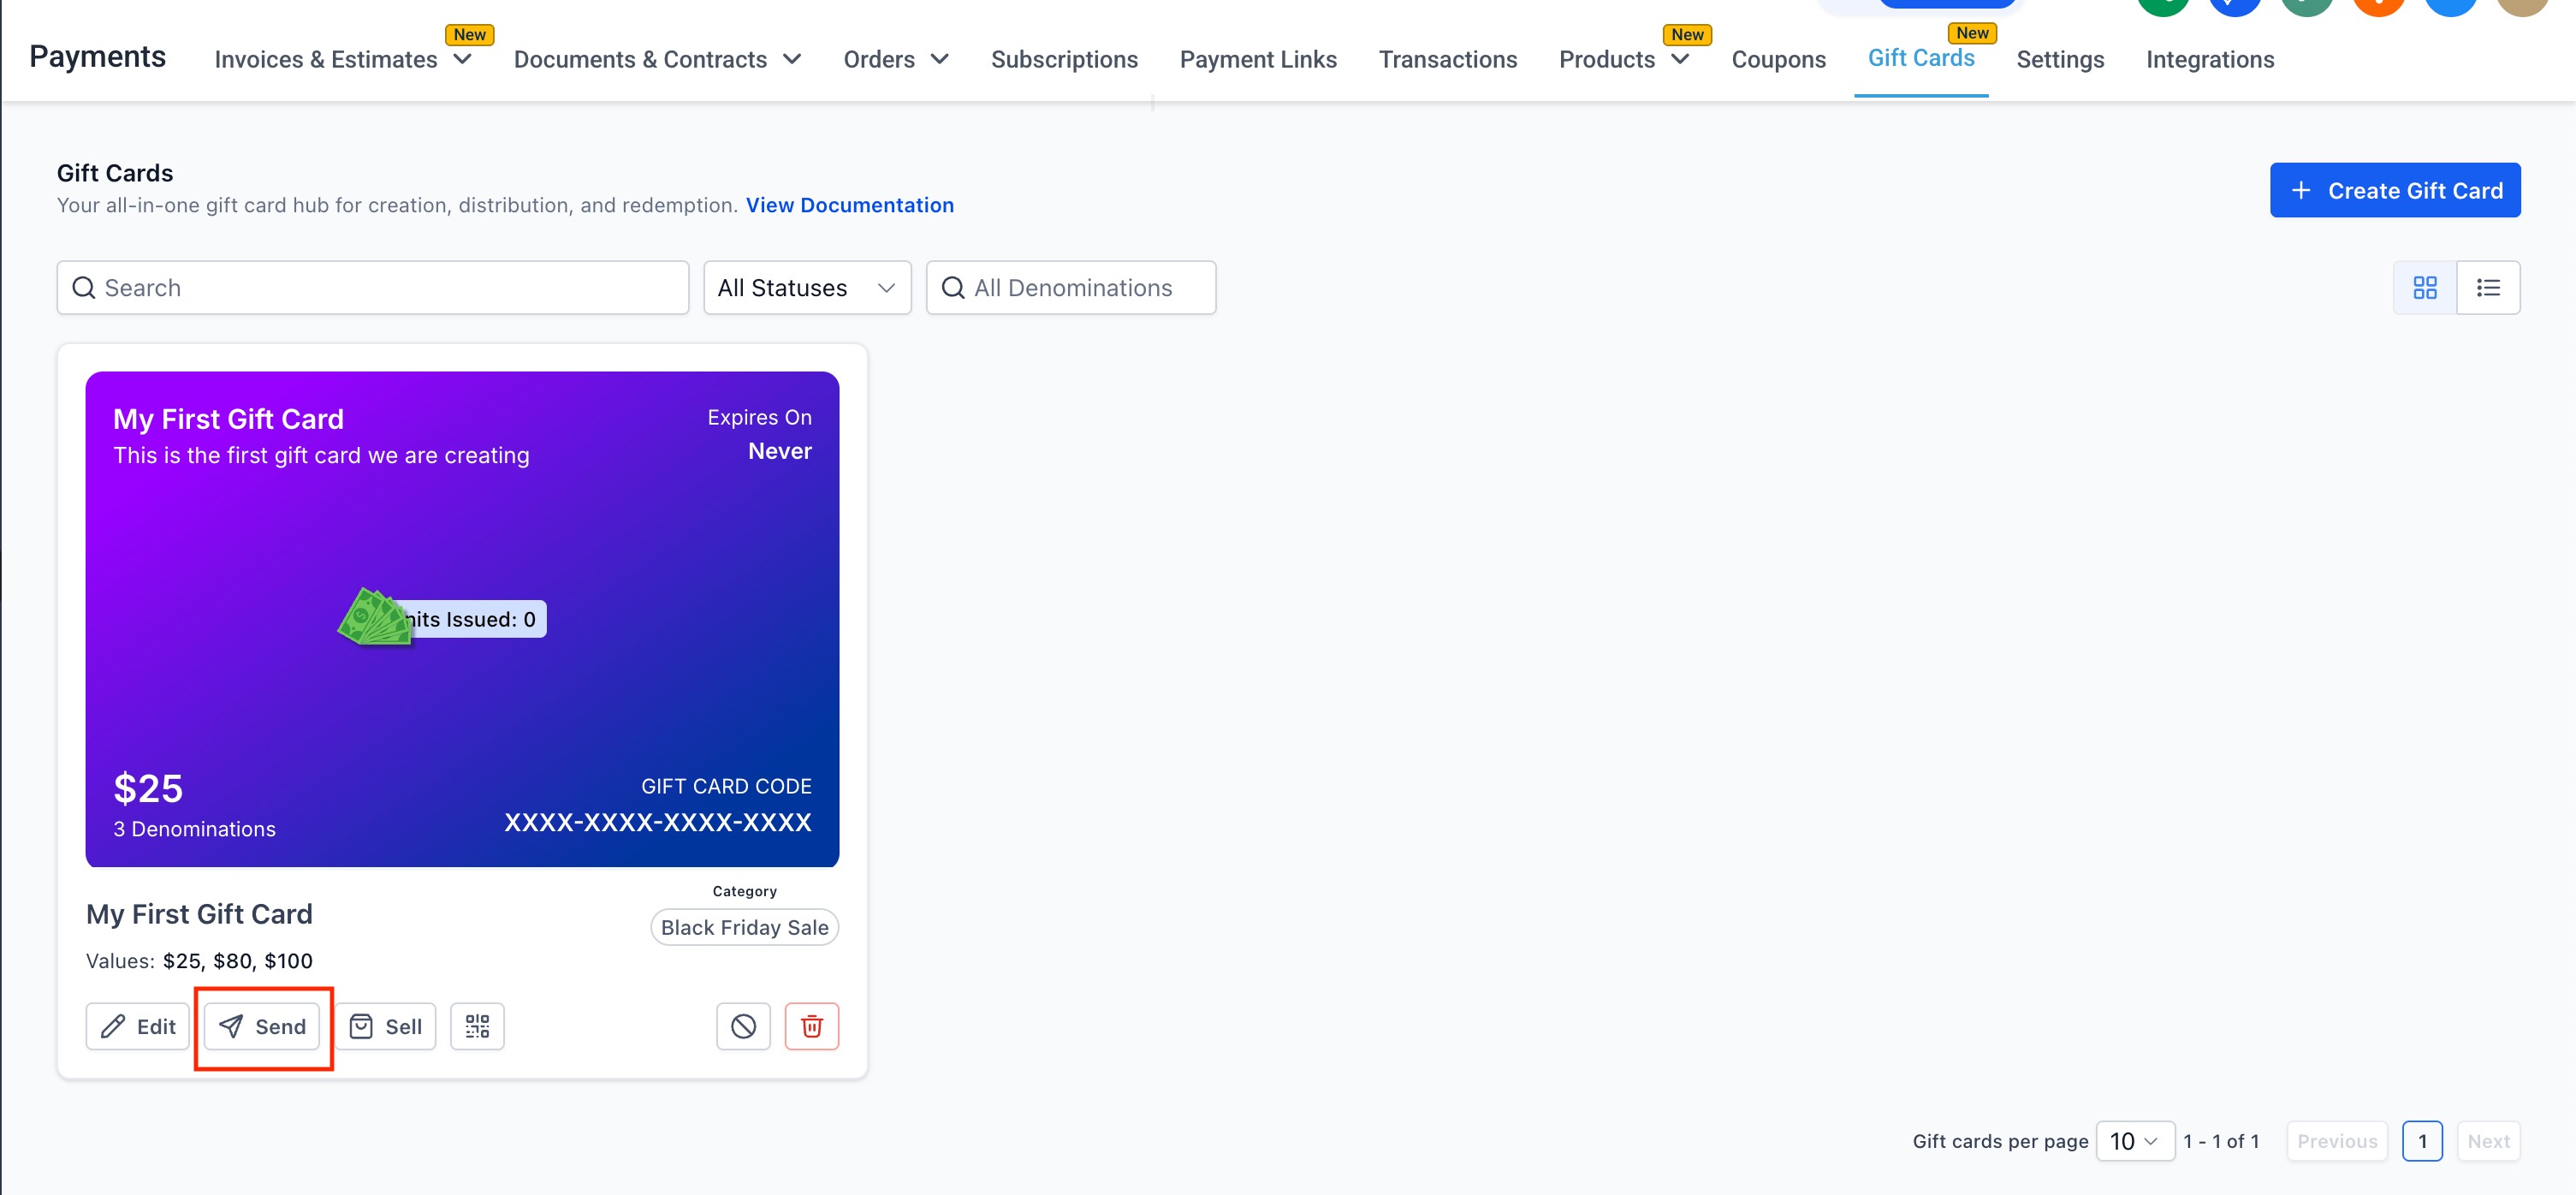
Task: Go to the Transactions tab
Action: tap(1447, 60)
